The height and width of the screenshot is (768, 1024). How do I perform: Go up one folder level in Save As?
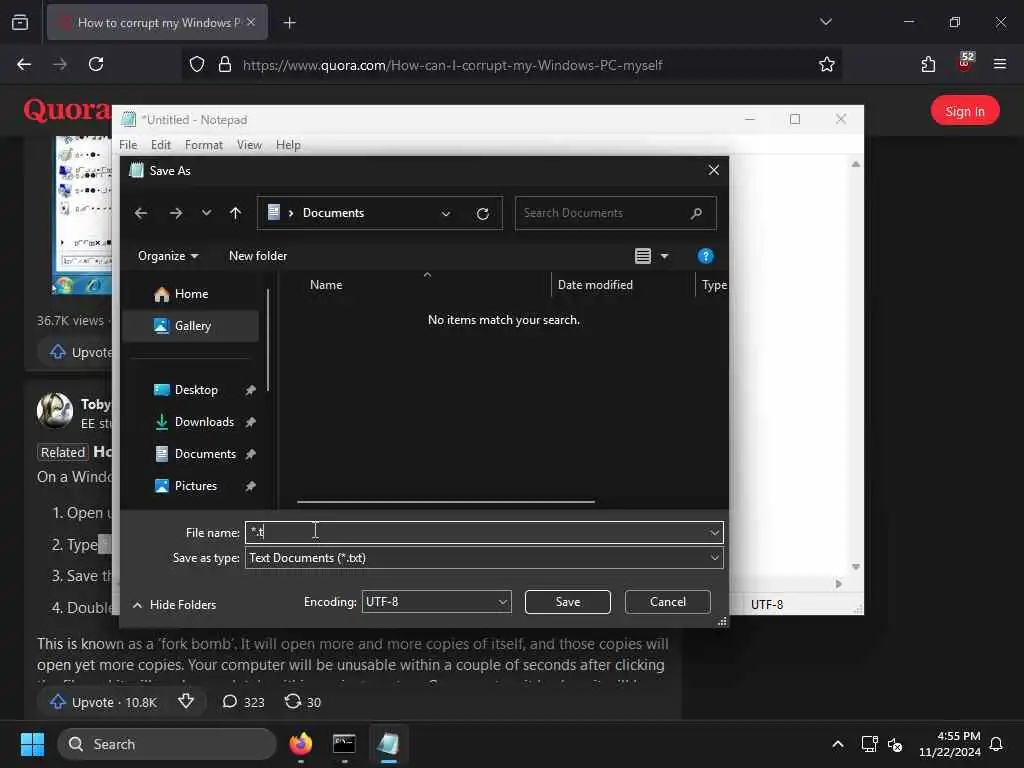[235, 213]
